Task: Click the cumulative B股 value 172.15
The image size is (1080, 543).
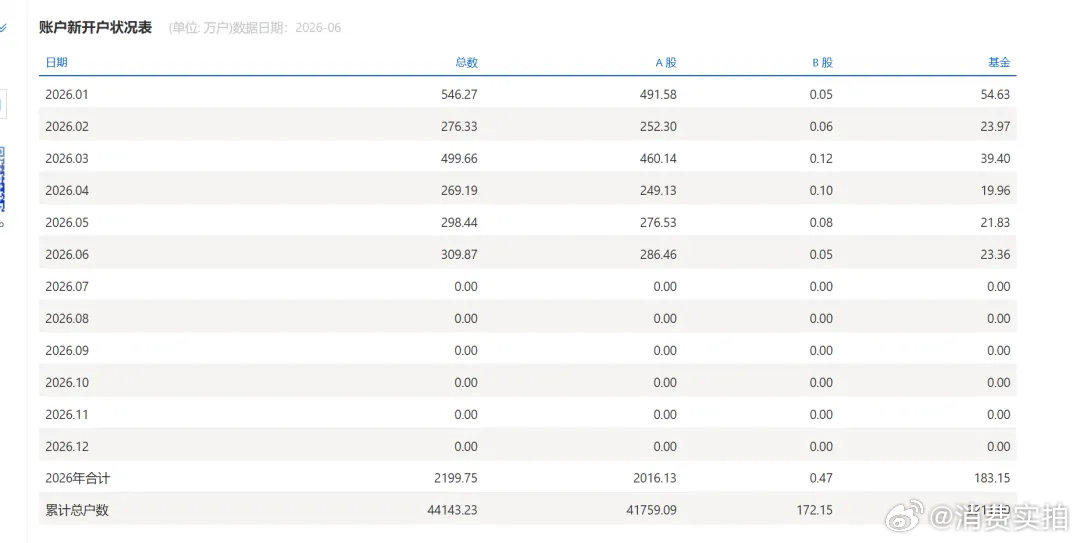Action: point(815,511)
